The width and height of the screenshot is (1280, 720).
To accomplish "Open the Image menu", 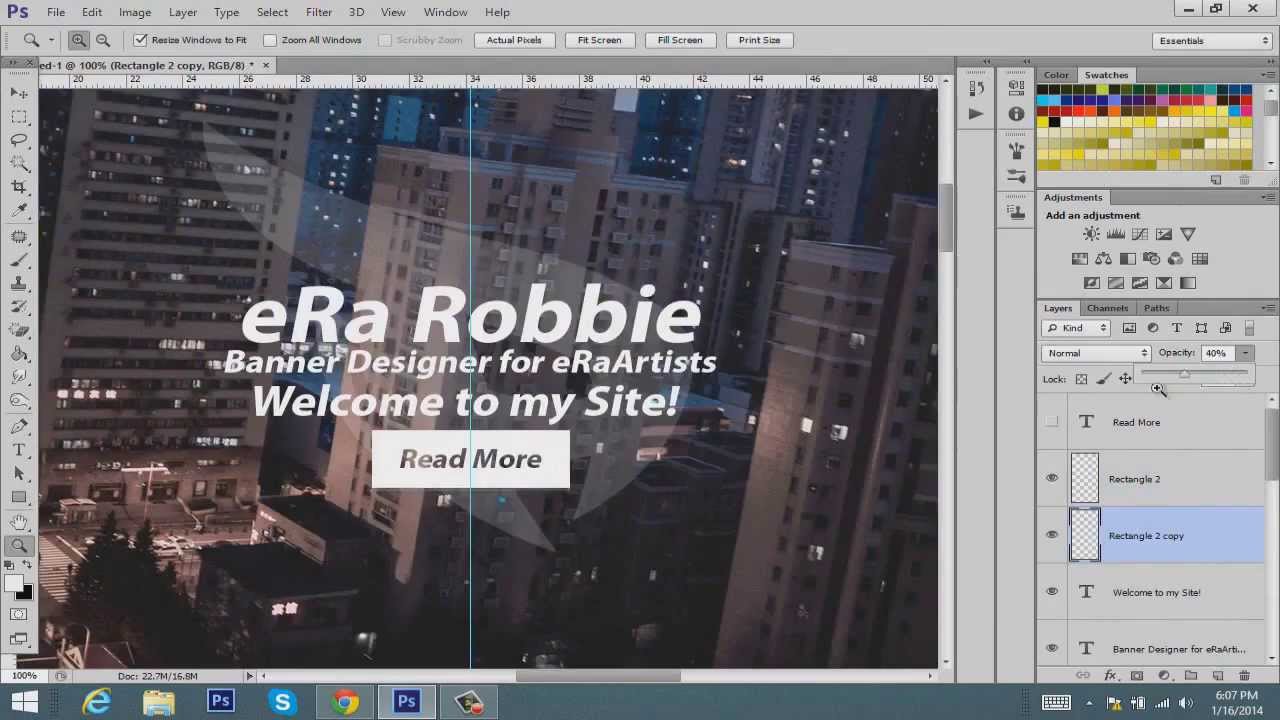I will 135,12.
